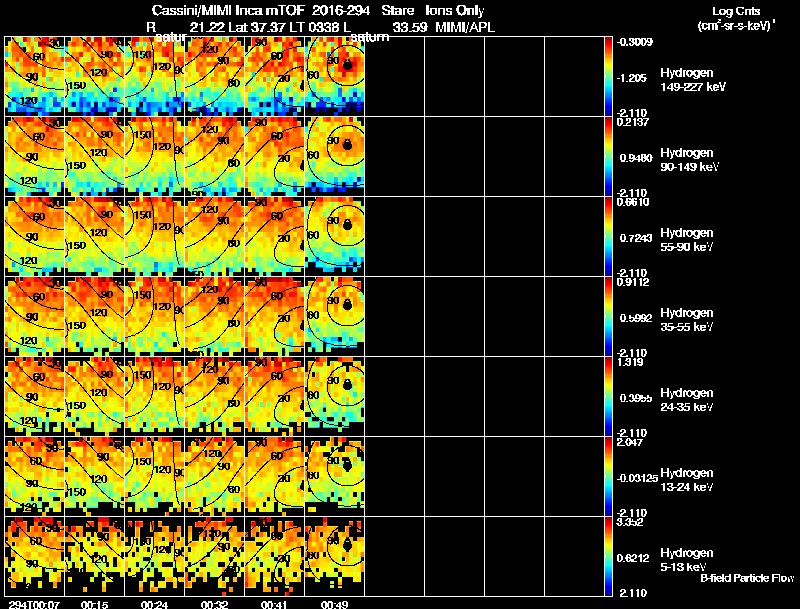The height and width of the screenshot is (609, 800).
Task: Click the "-0.03125" color scale value
Action: point(637,478)
